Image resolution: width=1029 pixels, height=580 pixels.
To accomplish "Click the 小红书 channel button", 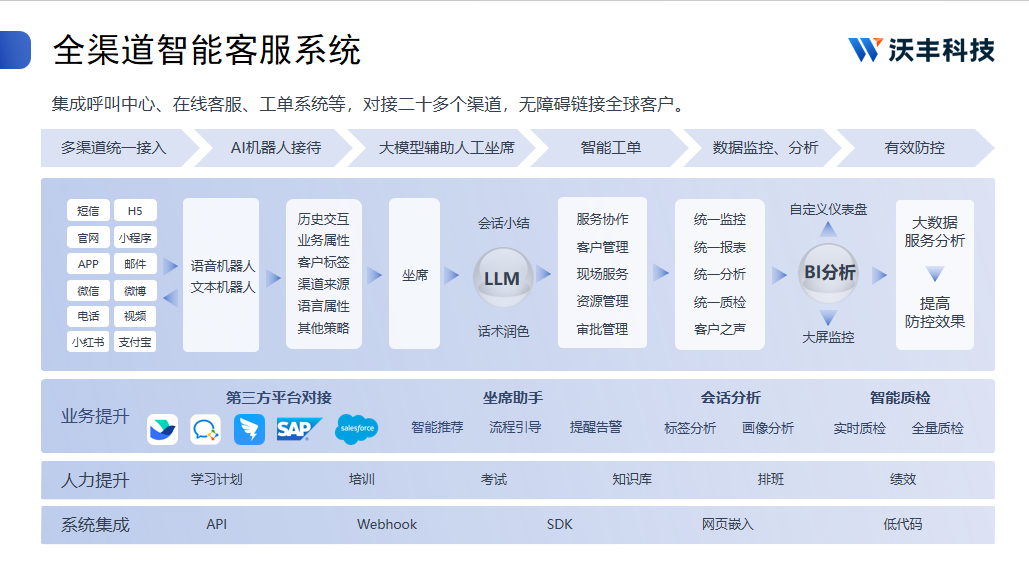I will coord(88,341).
